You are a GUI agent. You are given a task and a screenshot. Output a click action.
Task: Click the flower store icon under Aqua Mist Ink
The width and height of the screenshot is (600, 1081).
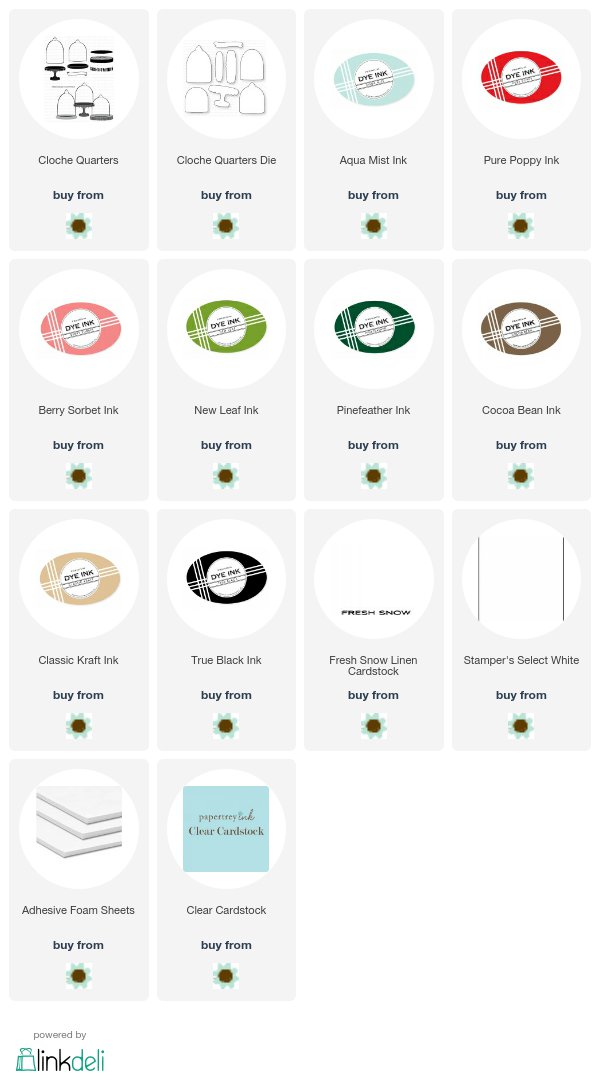[373, 225]
